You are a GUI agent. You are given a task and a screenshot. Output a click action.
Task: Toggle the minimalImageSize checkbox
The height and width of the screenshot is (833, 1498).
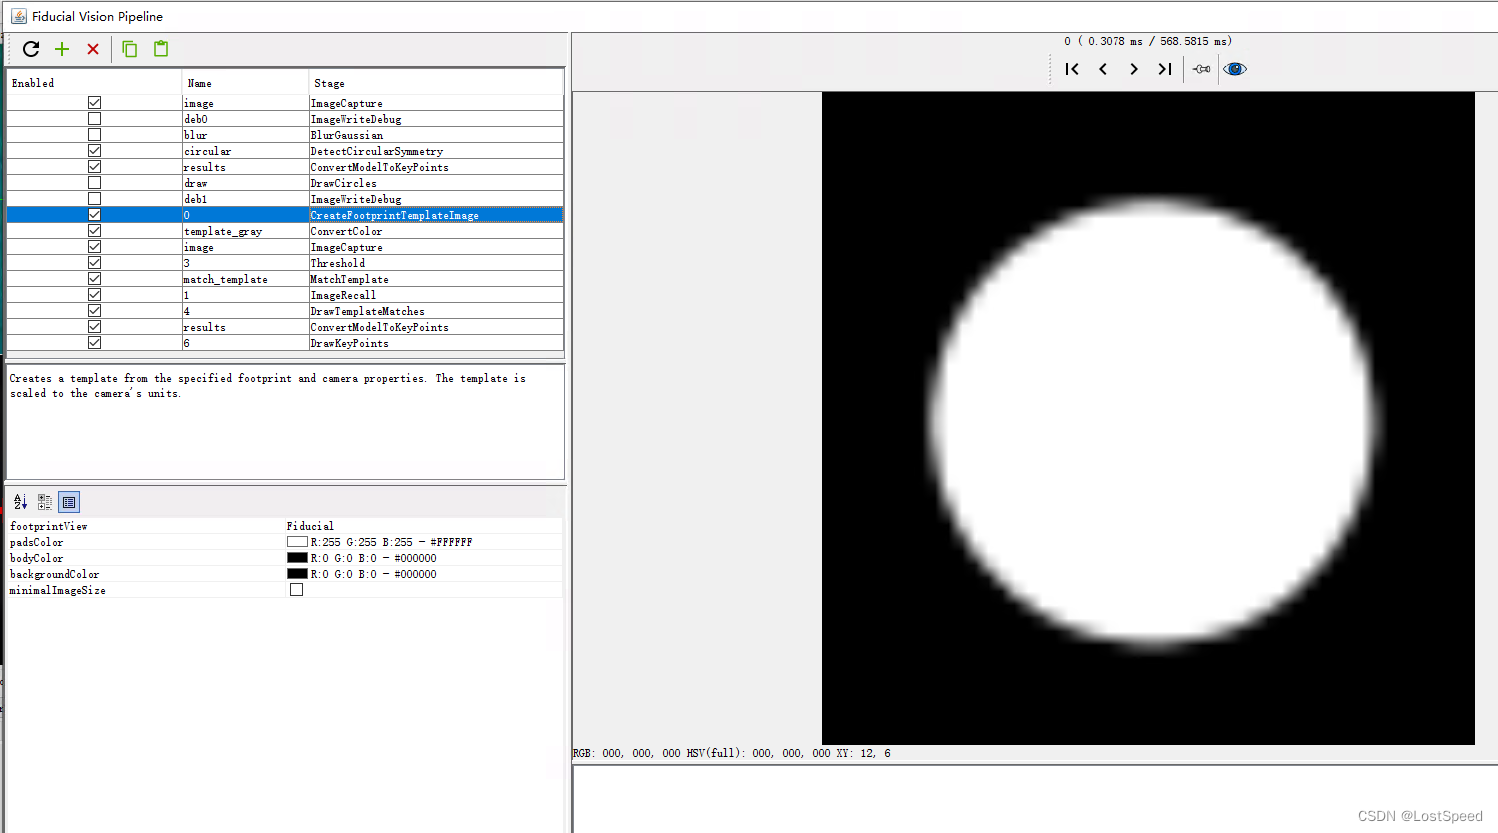click(x=296, y=590)
